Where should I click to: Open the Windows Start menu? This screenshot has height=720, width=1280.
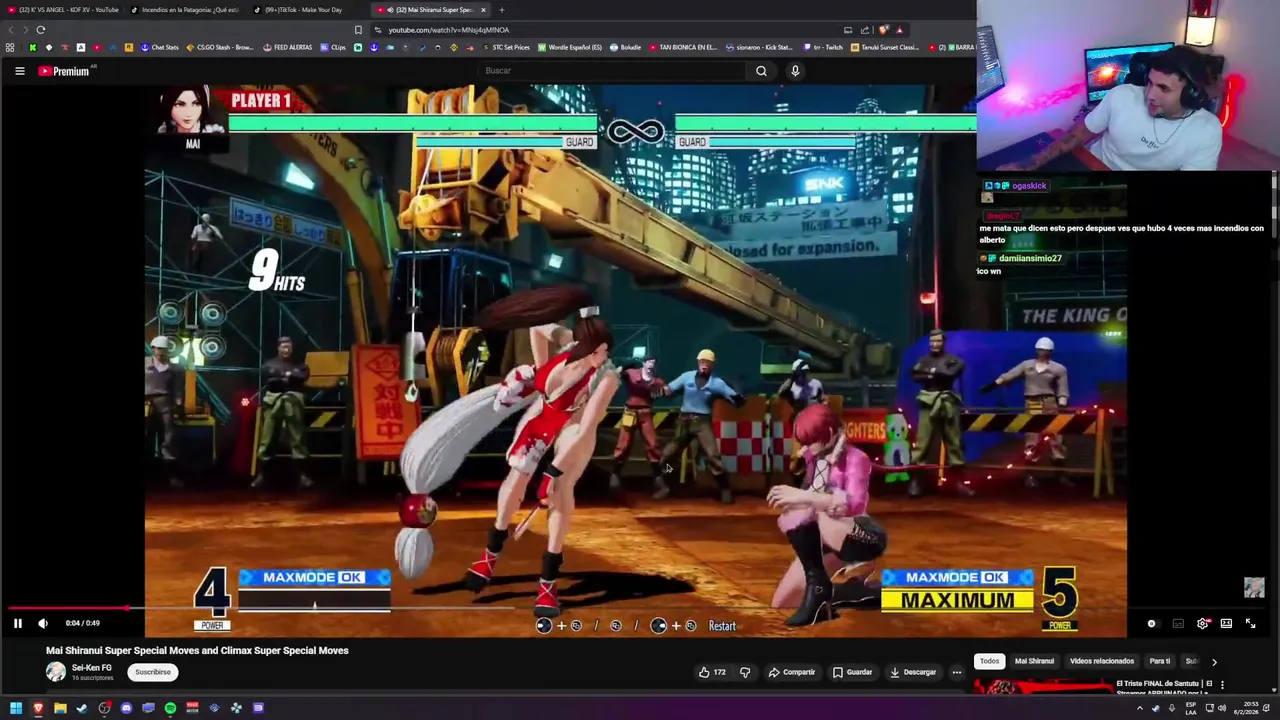tap(16, 708)
